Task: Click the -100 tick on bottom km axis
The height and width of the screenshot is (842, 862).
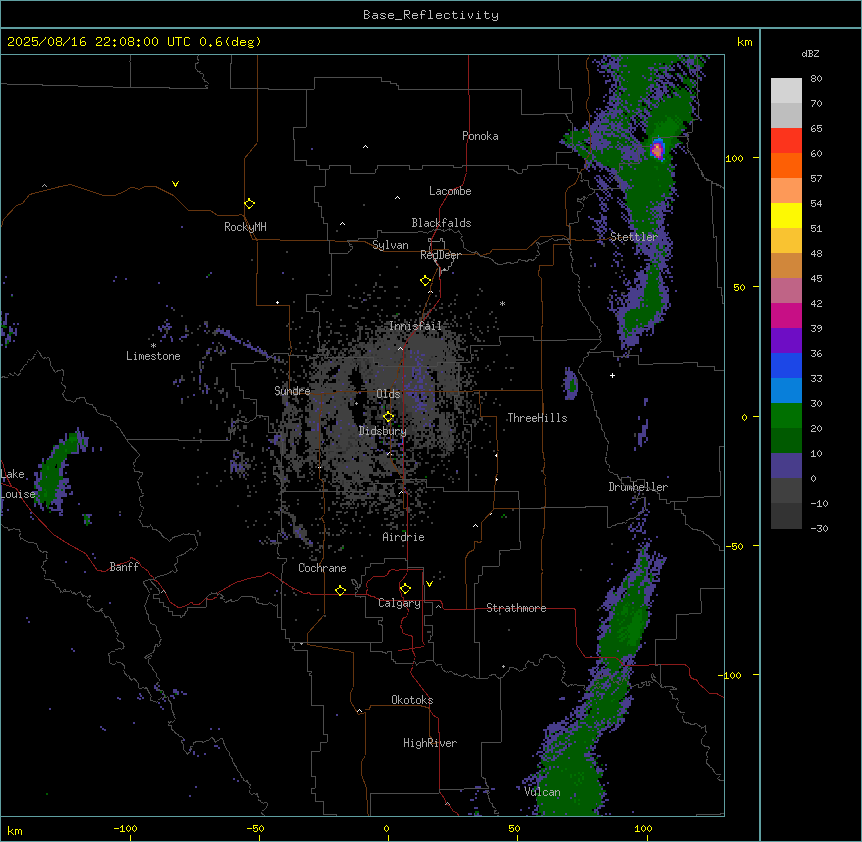Action: click(x=125, y=828)
